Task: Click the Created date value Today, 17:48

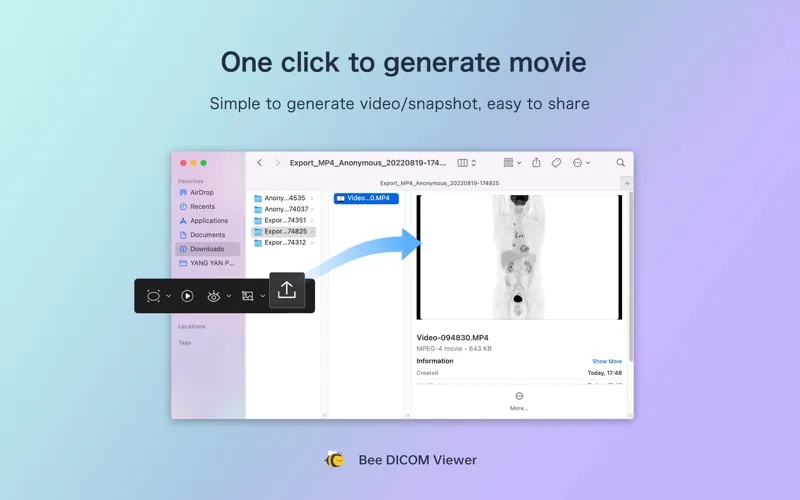Action: 605,373
